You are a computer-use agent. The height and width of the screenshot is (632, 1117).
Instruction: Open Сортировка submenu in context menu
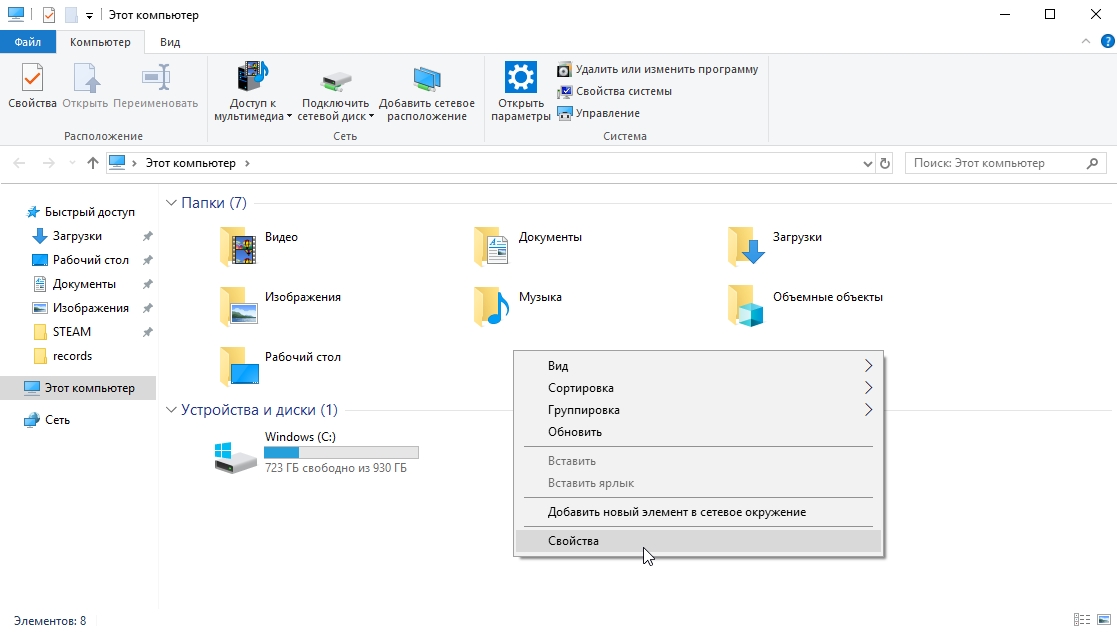pyautogui.click(x=697, y=388)
